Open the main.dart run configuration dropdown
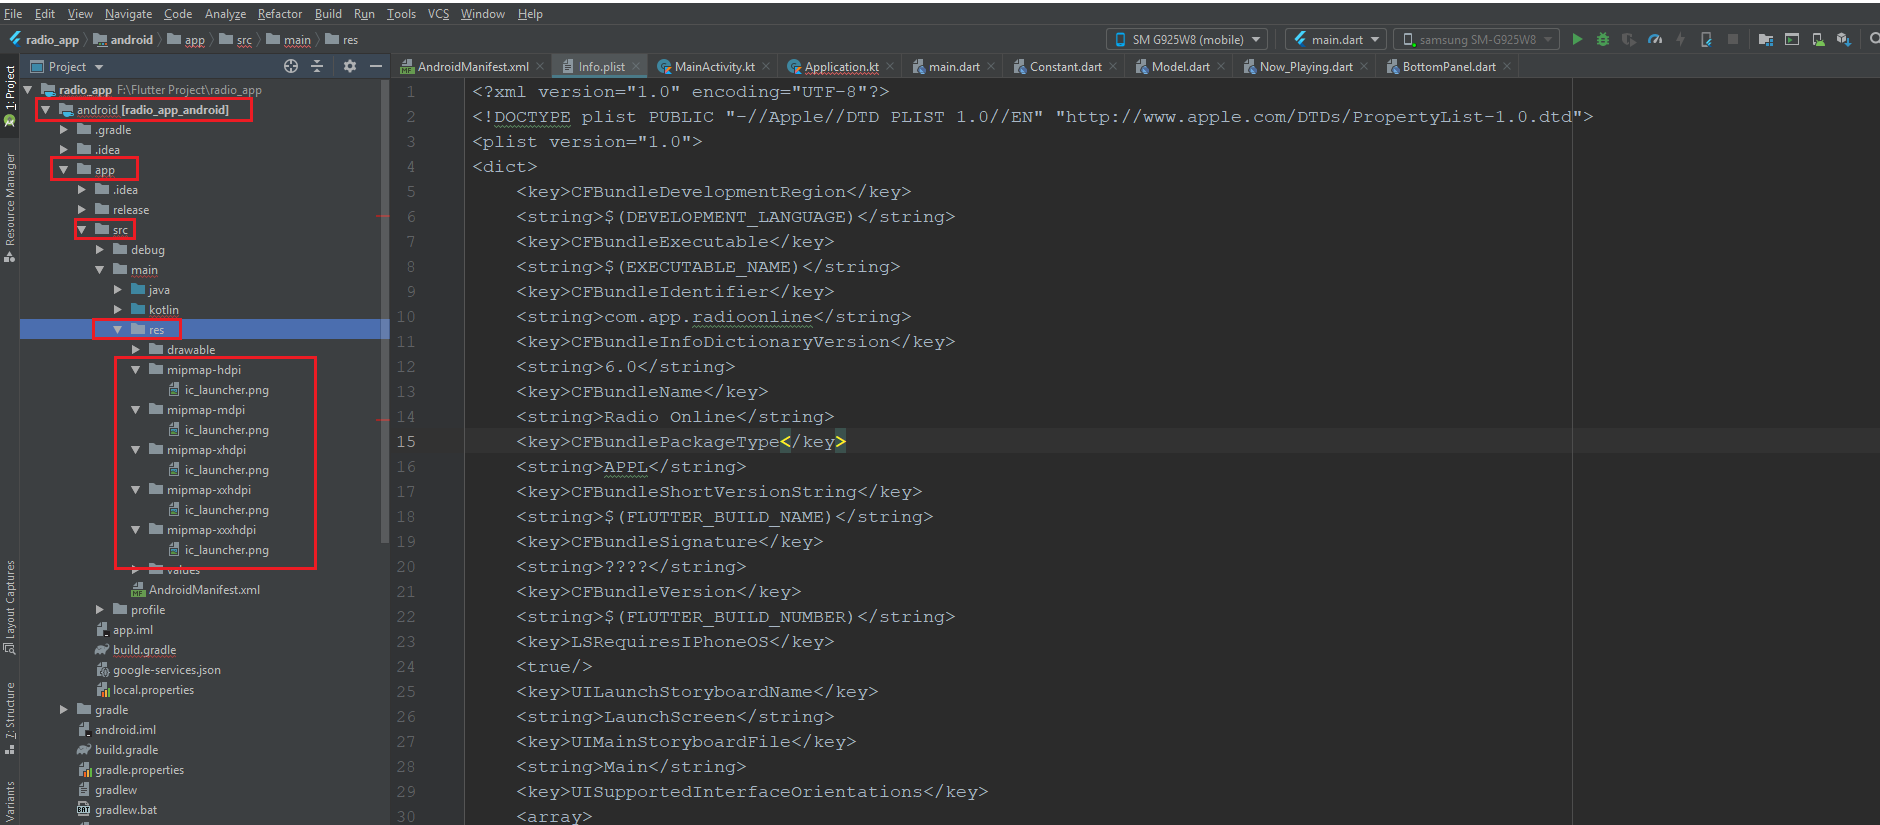 coord(1335,39)
